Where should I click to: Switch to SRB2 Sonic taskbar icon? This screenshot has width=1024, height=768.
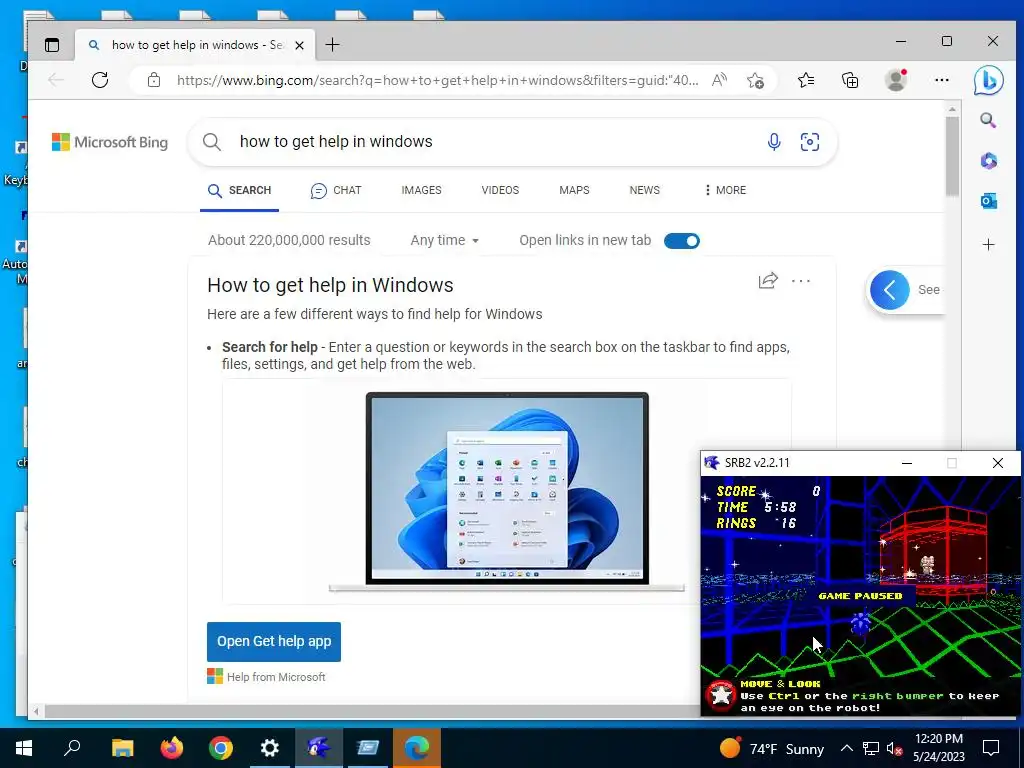(319, 748)
